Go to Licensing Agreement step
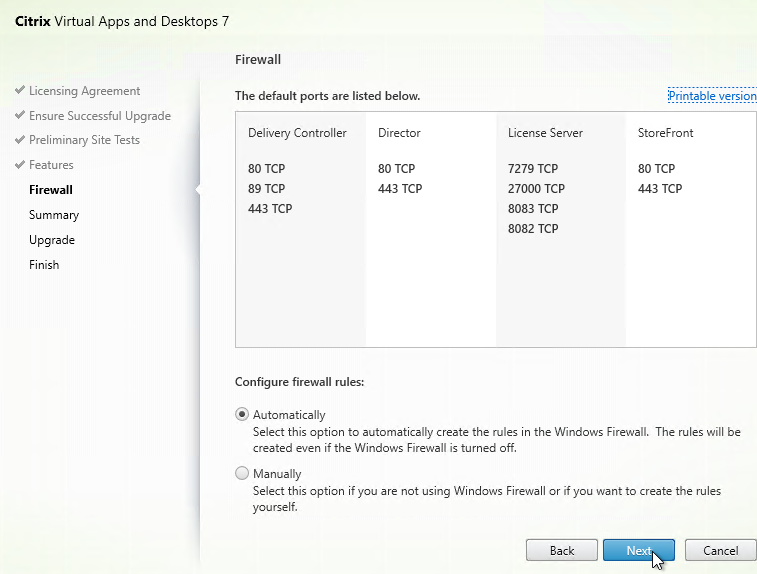Viewport: 757px width, 574px height. click(84, 91)
